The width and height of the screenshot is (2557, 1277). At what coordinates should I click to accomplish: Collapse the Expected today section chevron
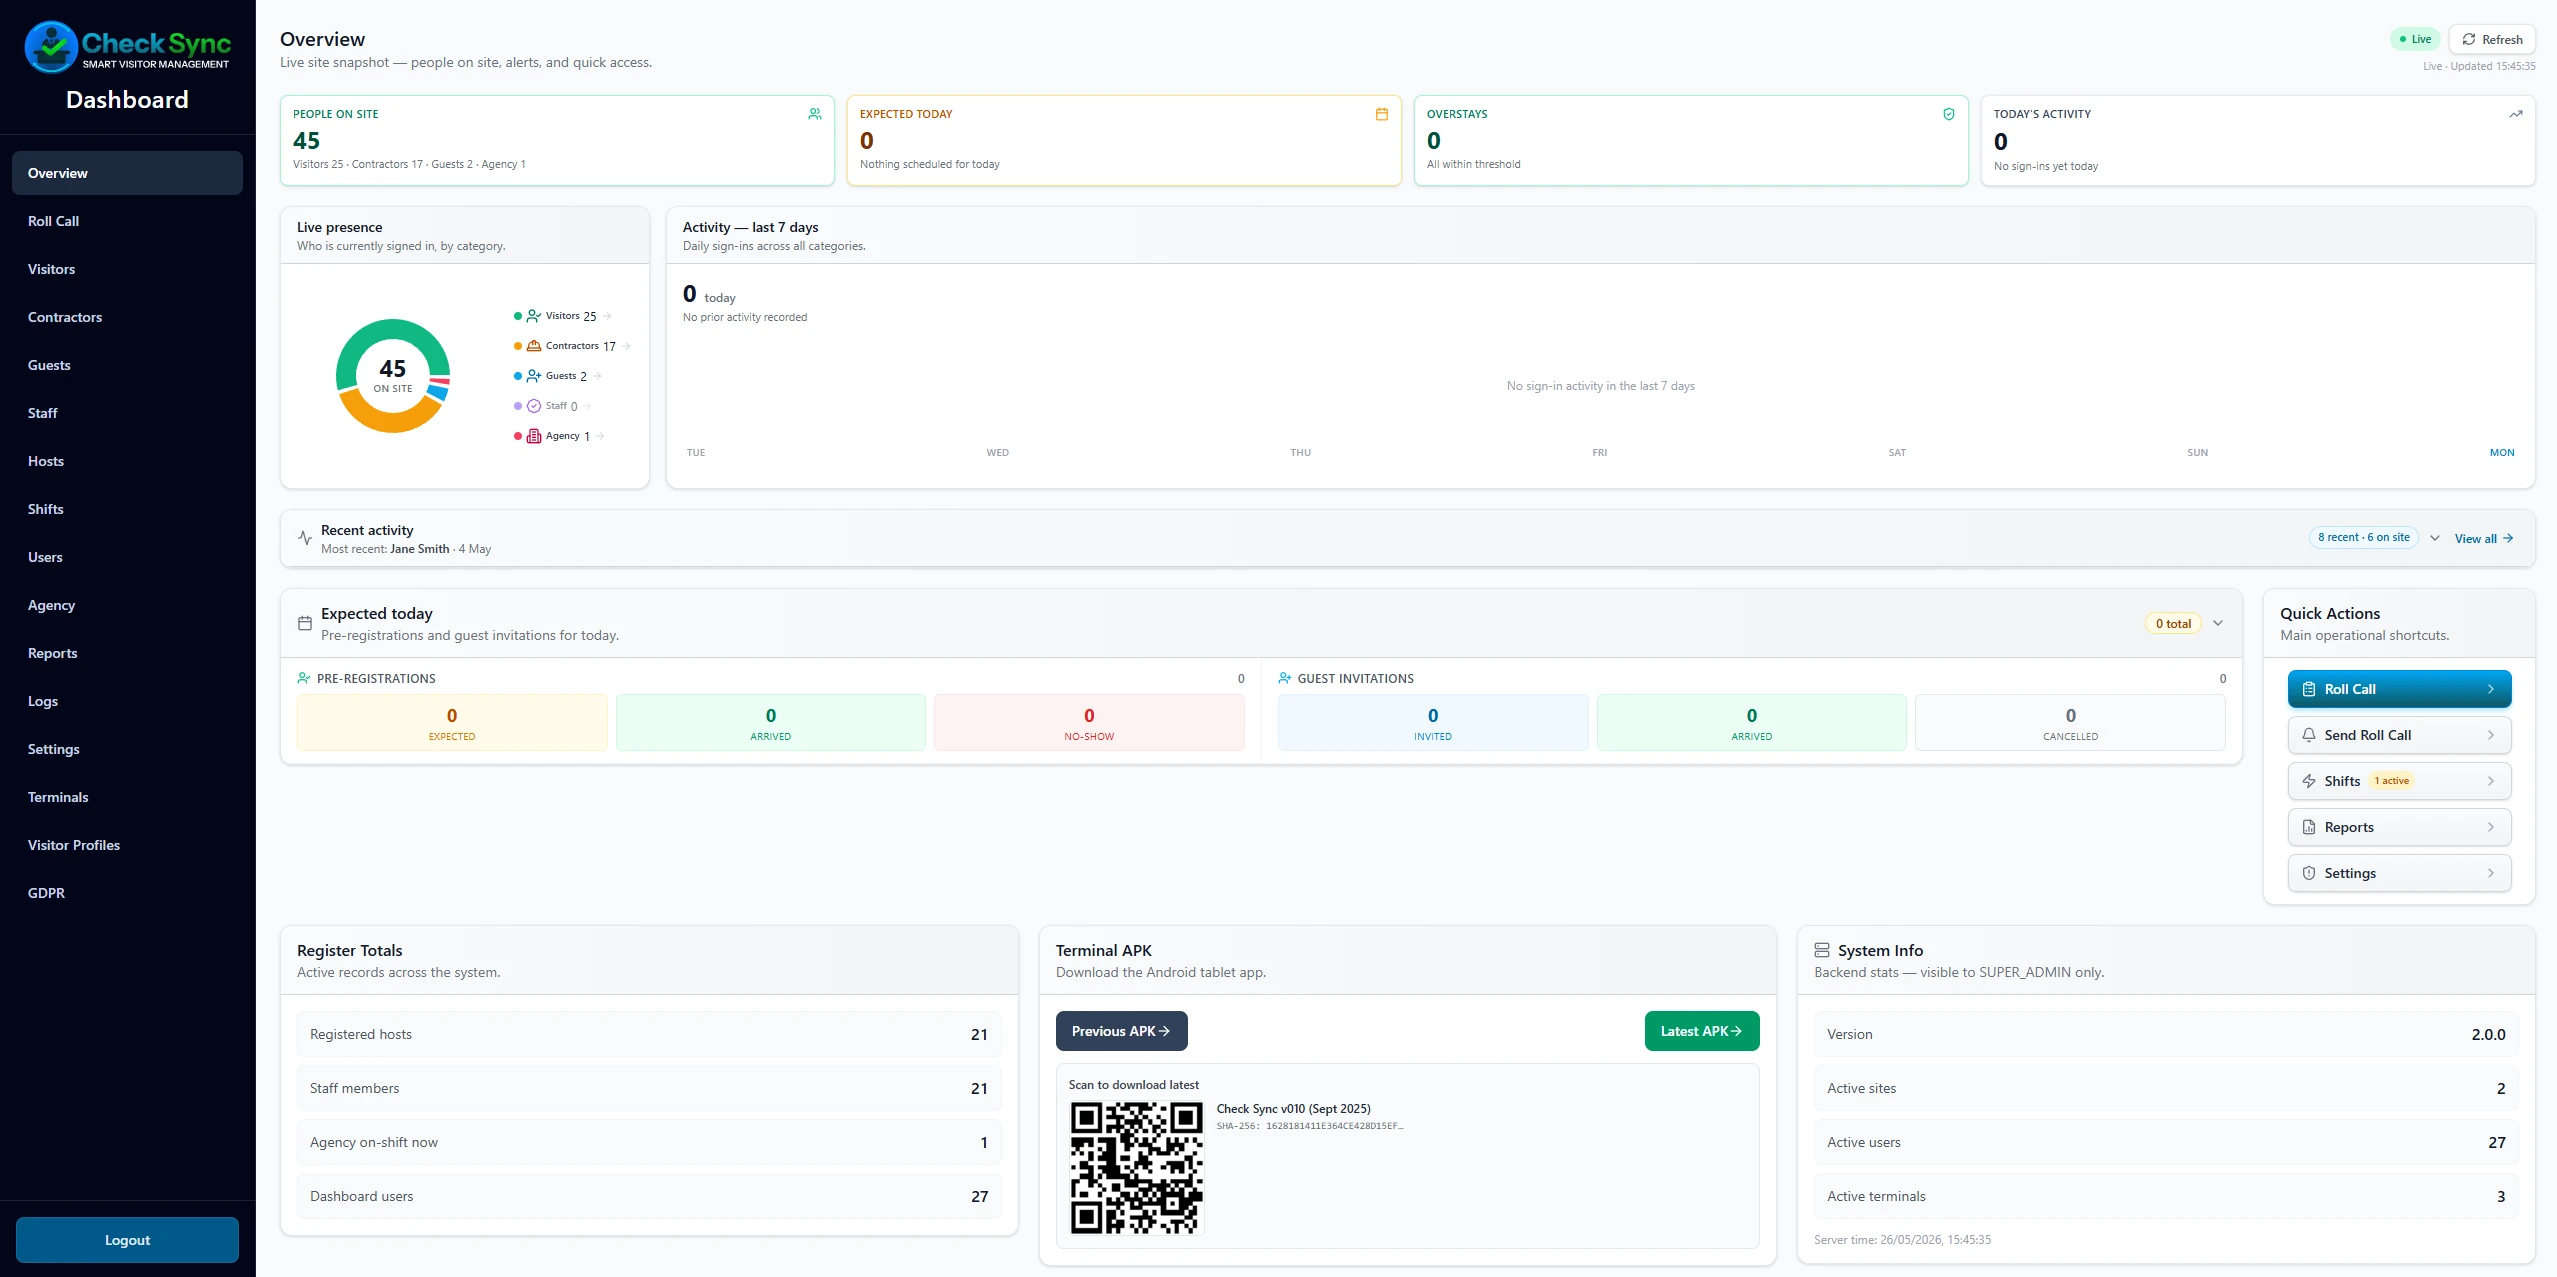click(2218, 623)
